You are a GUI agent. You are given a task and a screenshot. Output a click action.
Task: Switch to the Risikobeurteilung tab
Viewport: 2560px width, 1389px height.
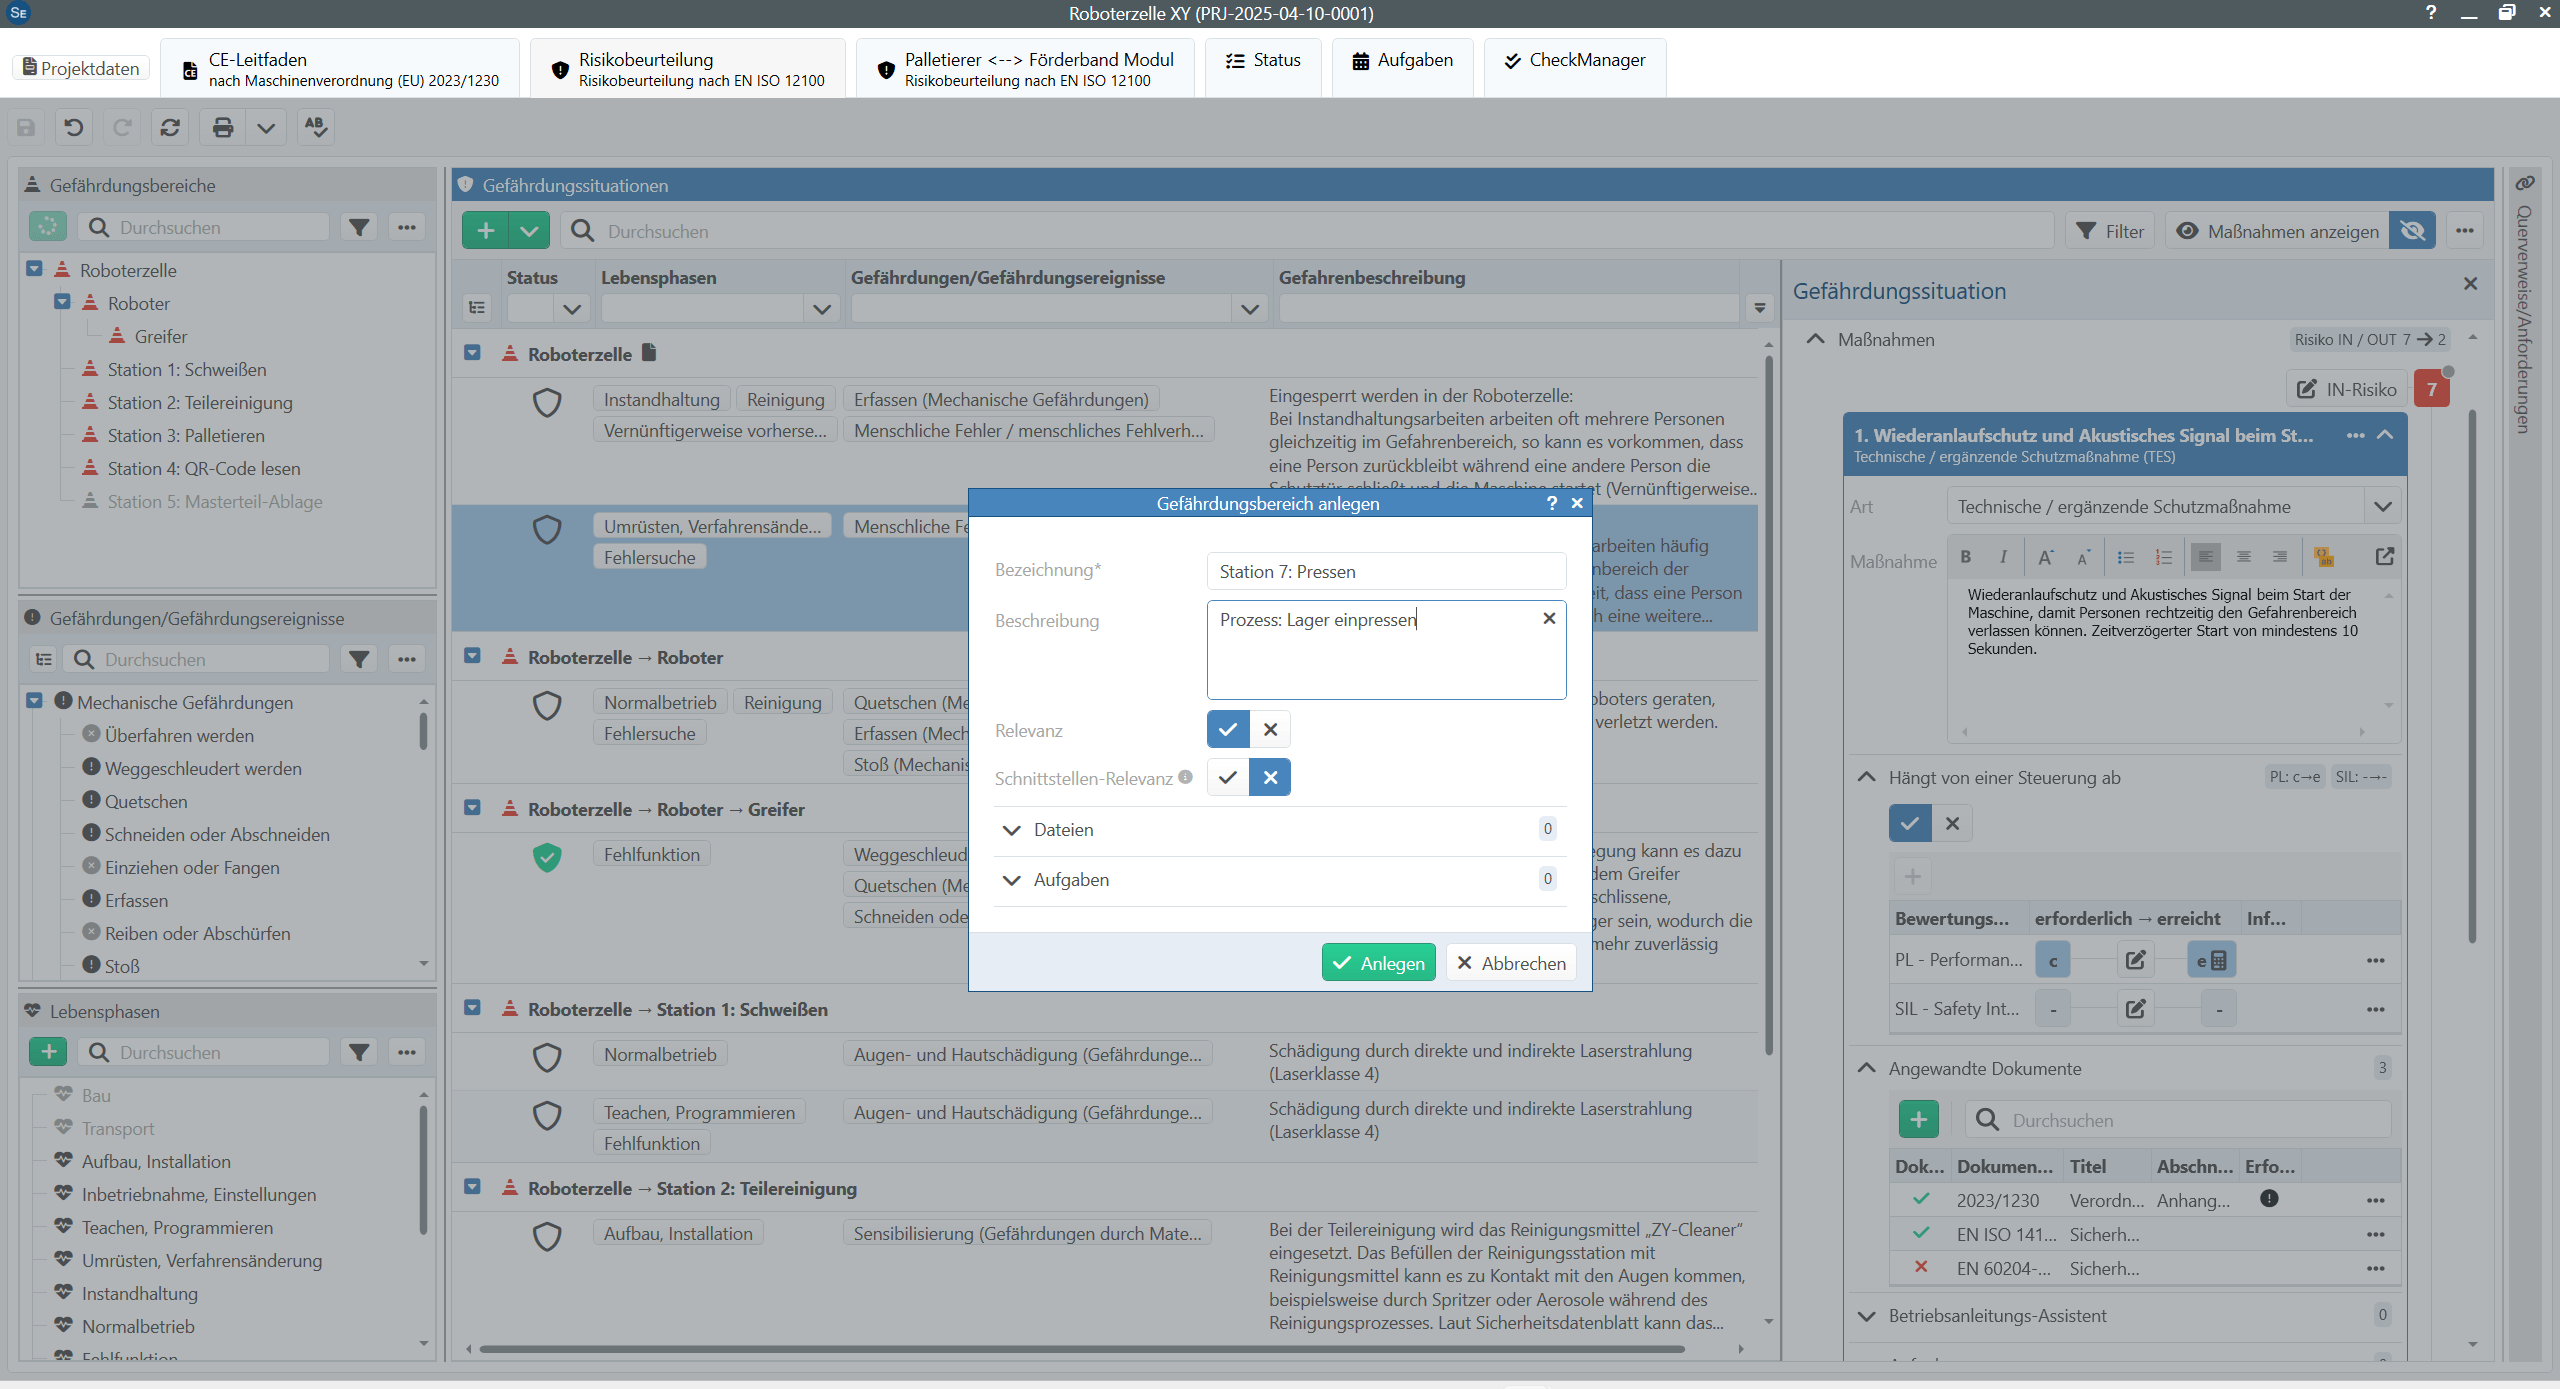coord(688,69)
